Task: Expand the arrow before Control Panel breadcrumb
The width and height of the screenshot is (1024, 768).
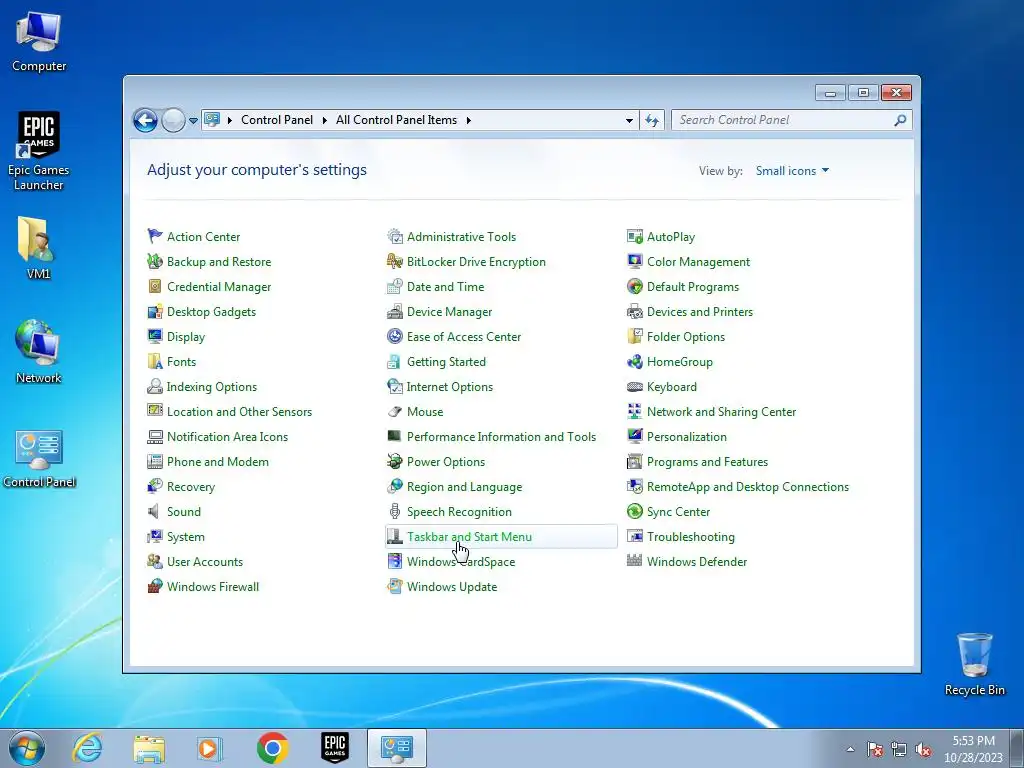Action: tap(230, 120)
